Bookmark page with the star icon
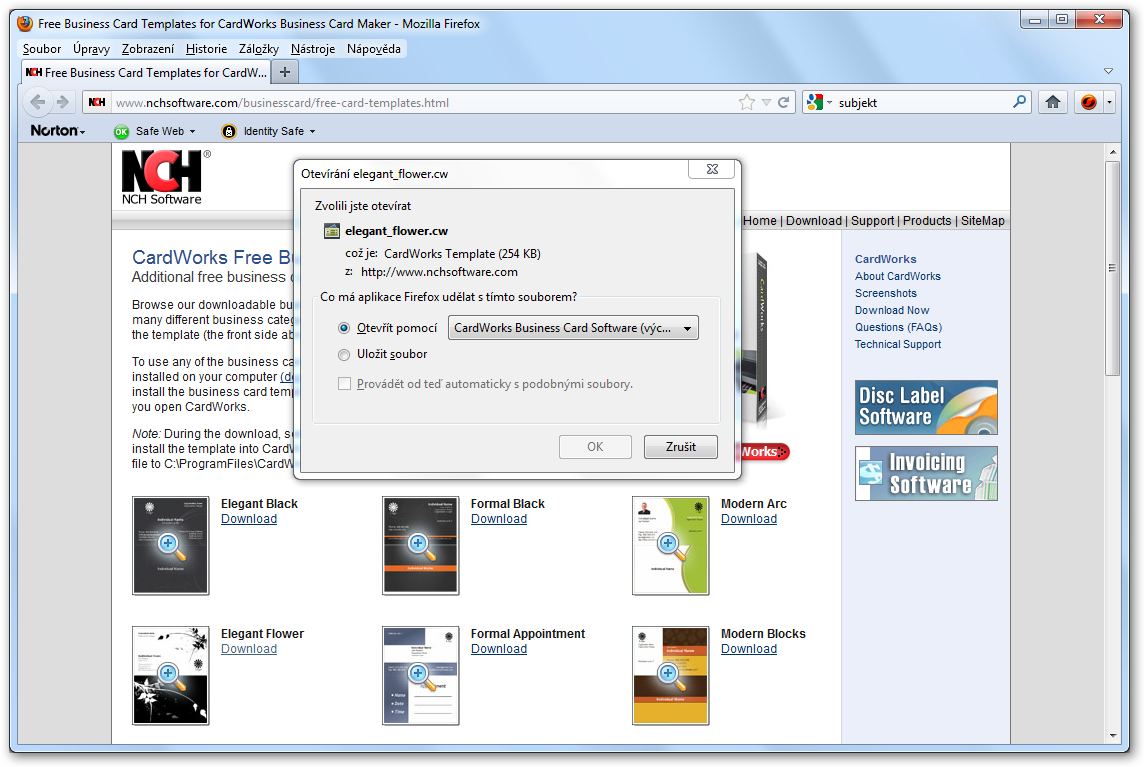1144x767 pixels. (746, 102)
